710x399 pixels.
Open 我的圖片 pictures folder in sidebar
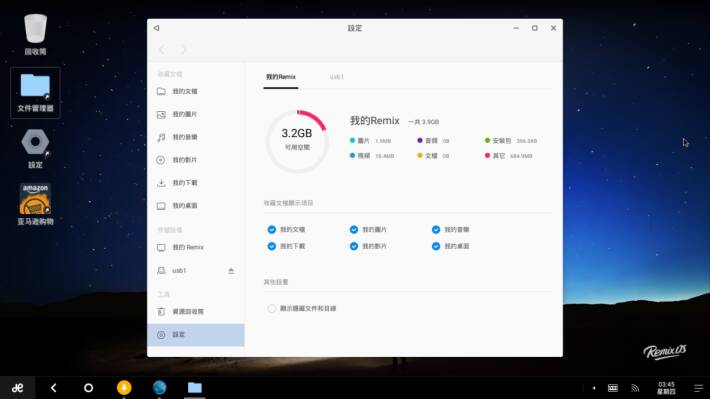pos(196,114)
